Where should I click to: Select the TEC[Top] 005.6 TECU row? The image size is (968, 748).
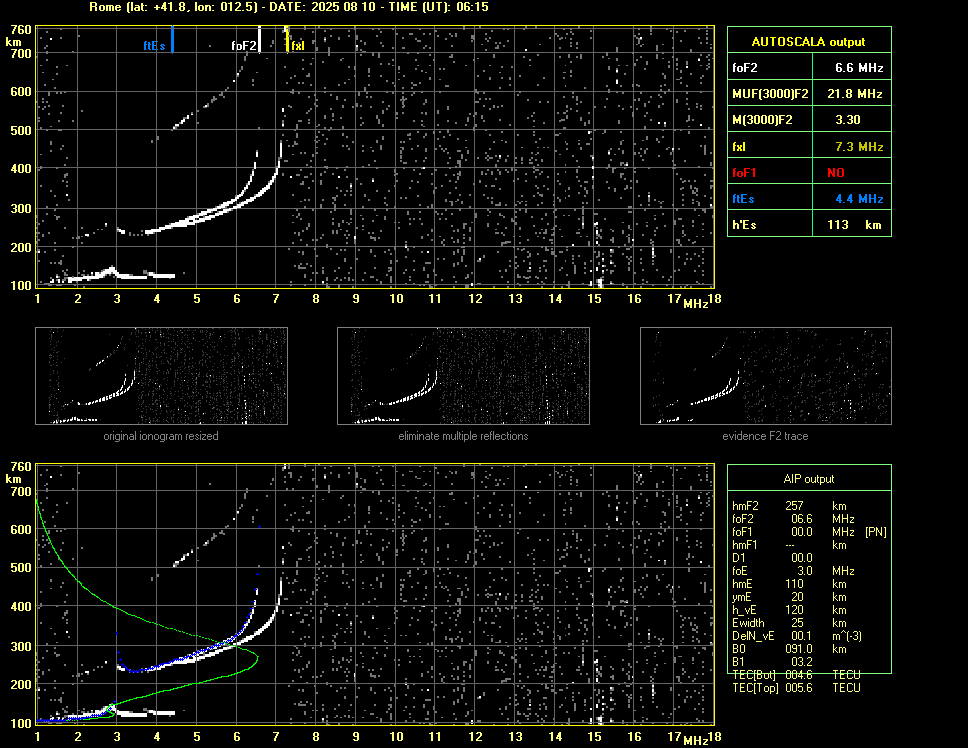click(796, 688)
